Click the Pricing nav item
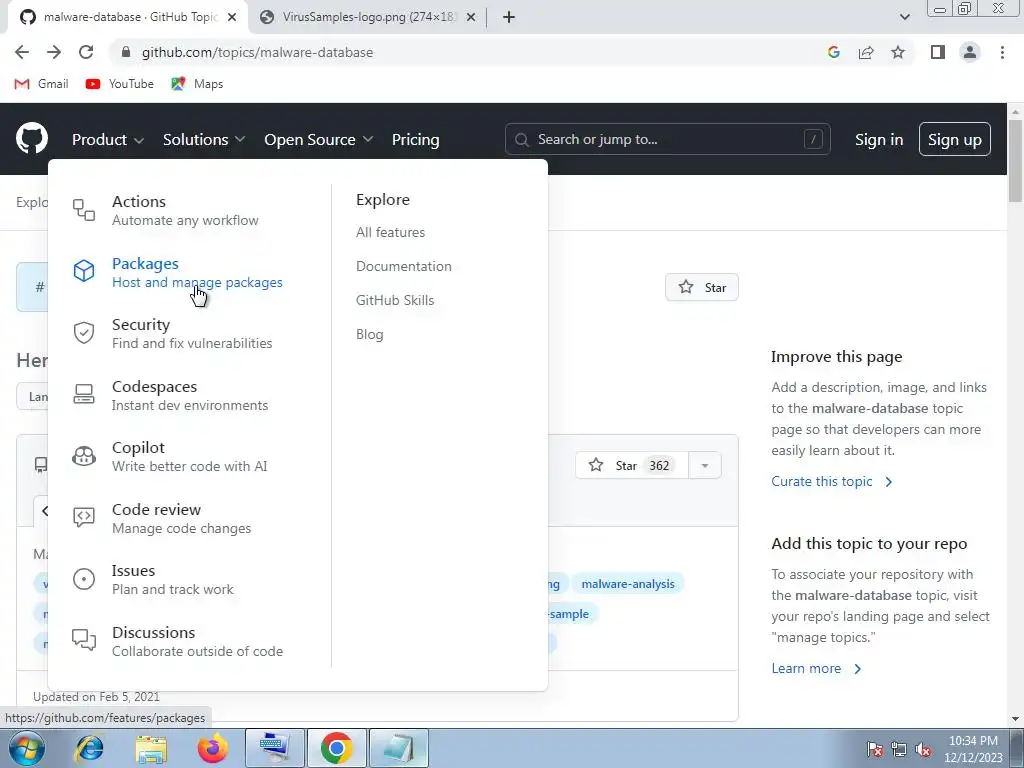 click(x=415, y=139)
